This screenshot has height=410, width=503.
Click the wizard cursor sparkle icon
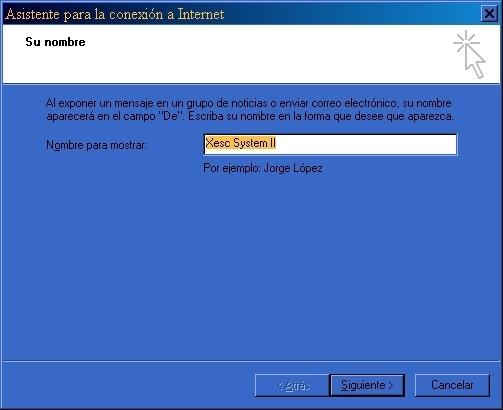pos(469,54)
